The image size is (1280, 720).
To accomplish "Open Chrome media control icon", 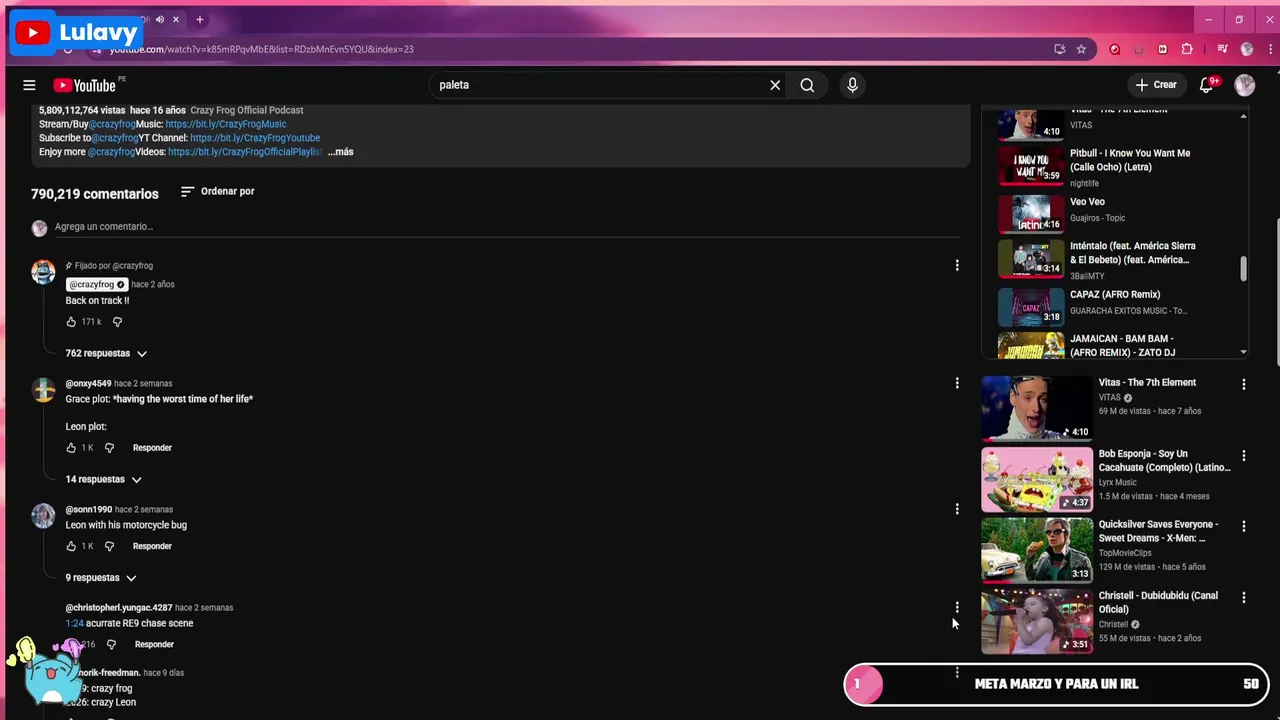I will (1222, 49).
